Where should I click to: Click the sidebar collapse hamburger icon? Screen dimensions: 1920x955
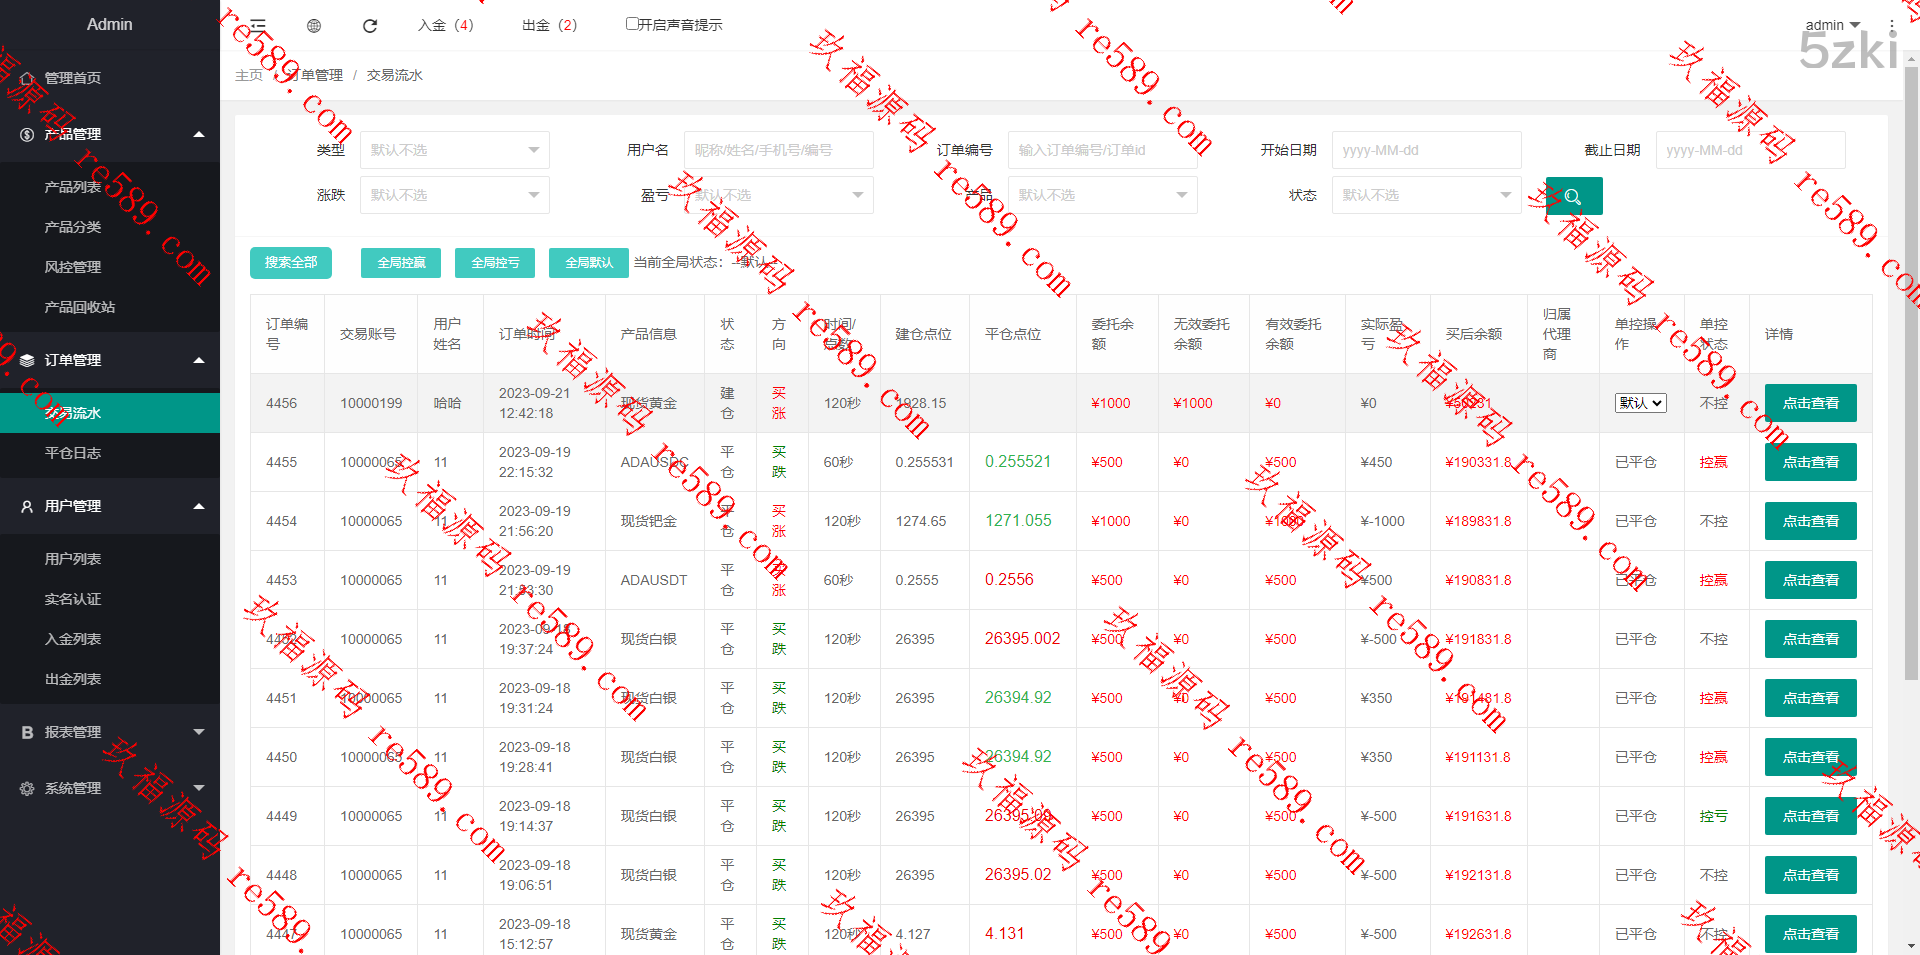point(258,25)
